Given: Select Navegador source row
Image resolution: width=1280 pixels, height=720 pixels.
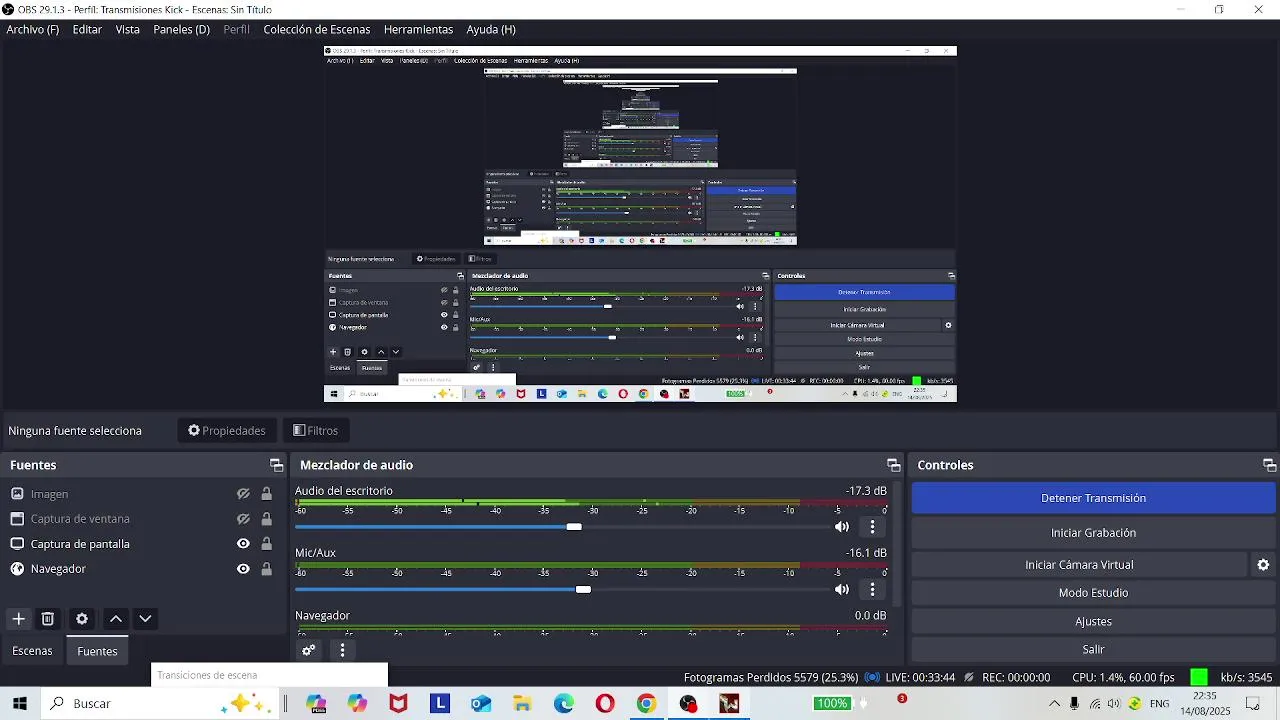Looking at the screenshot, I should coord(141,569).
